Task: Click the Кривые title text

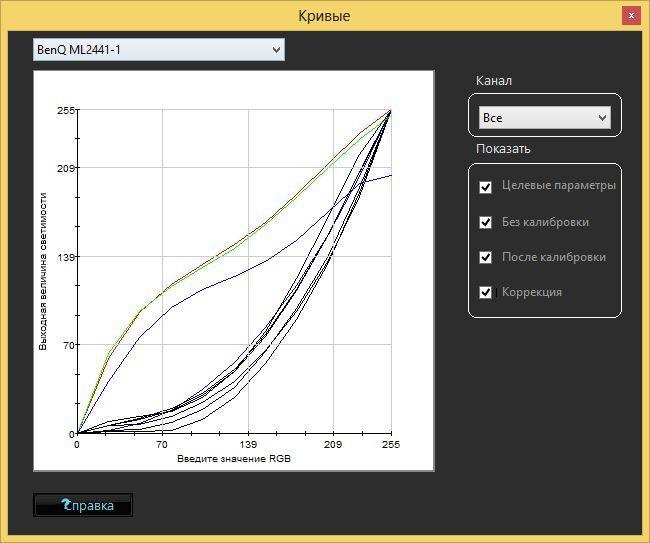Action: point(324,16)
